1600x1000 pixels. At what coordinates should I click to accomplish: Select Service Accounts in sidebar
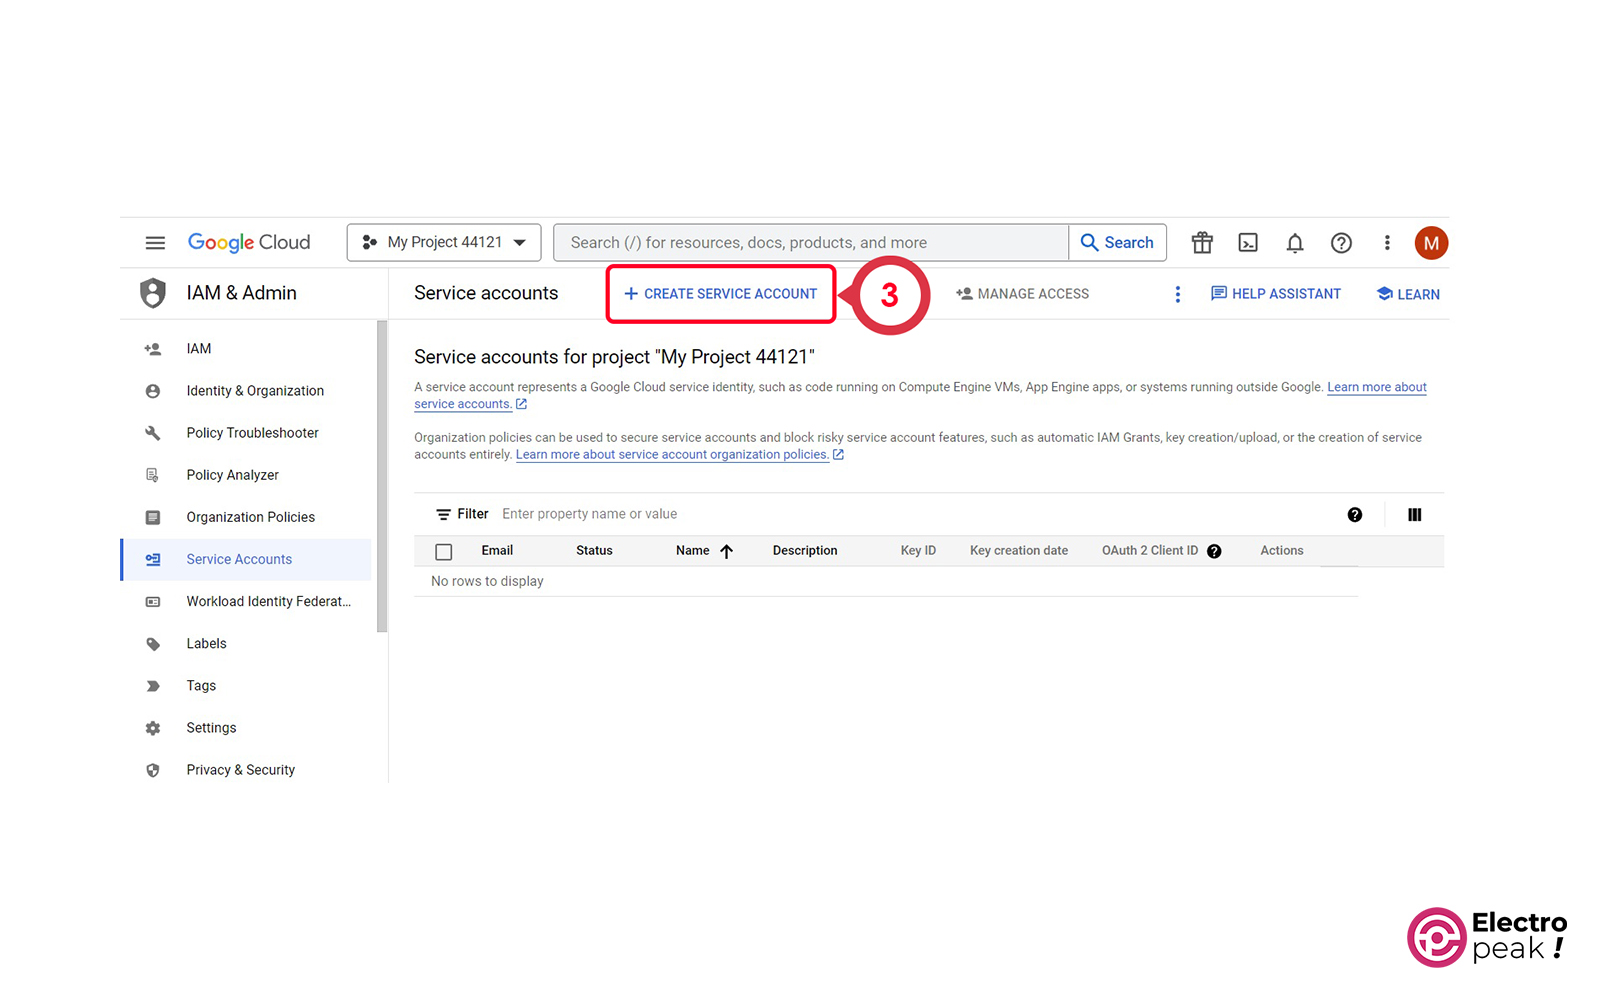246,560
